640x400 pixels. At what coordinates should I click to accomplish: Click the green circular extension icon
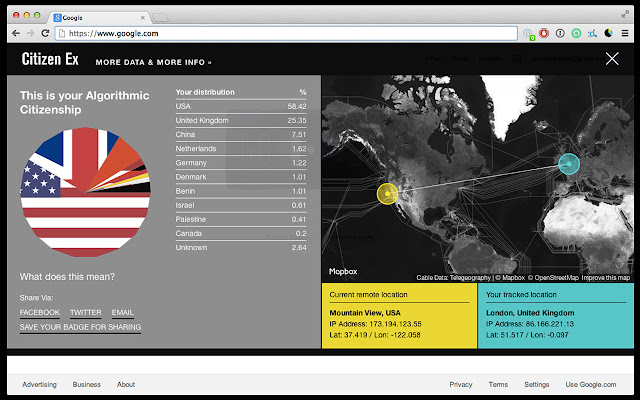(576, 33)
